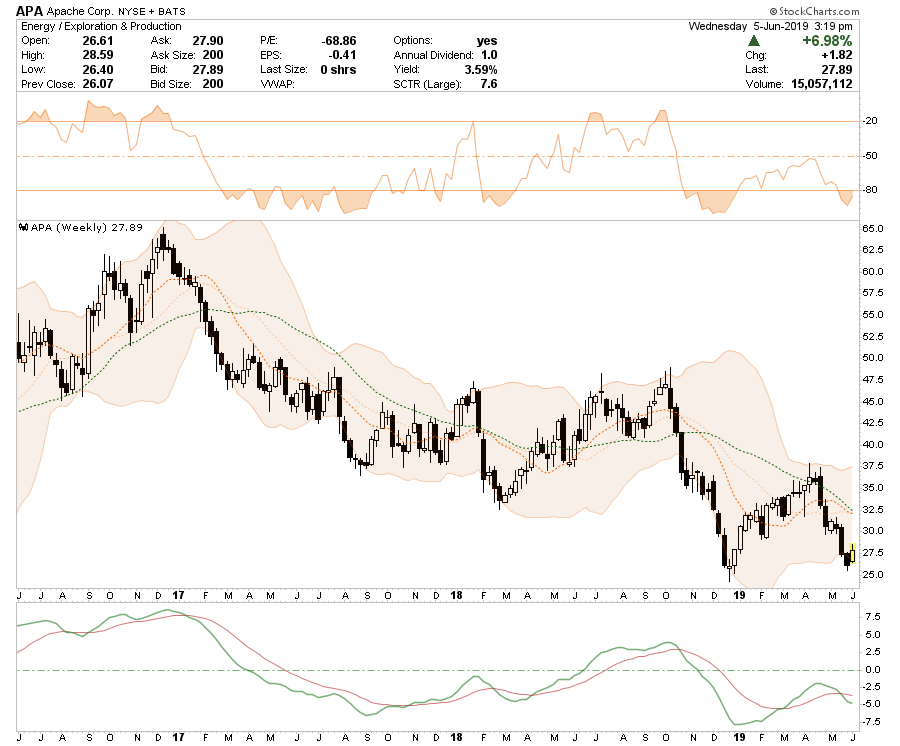Click the Volume value 15,057,112
The height and width of the screenshot is (746, 900).
tap(822, 84)
